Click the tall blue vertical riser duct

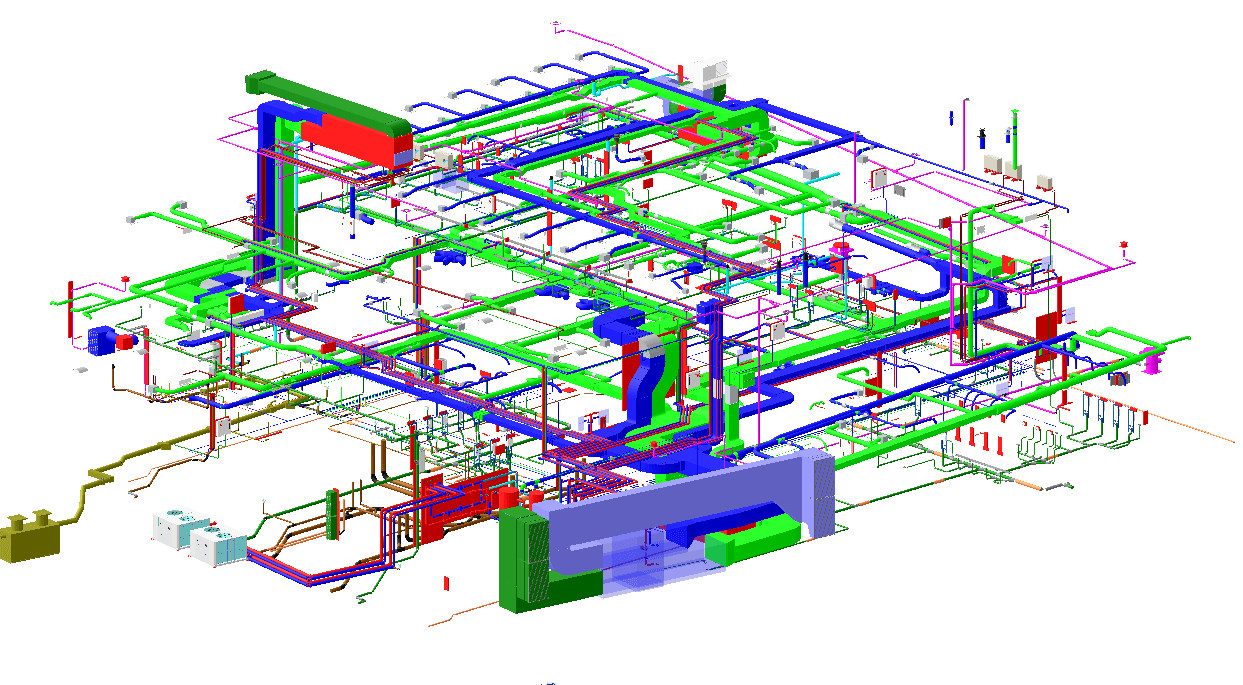click(x=268, y=190)
